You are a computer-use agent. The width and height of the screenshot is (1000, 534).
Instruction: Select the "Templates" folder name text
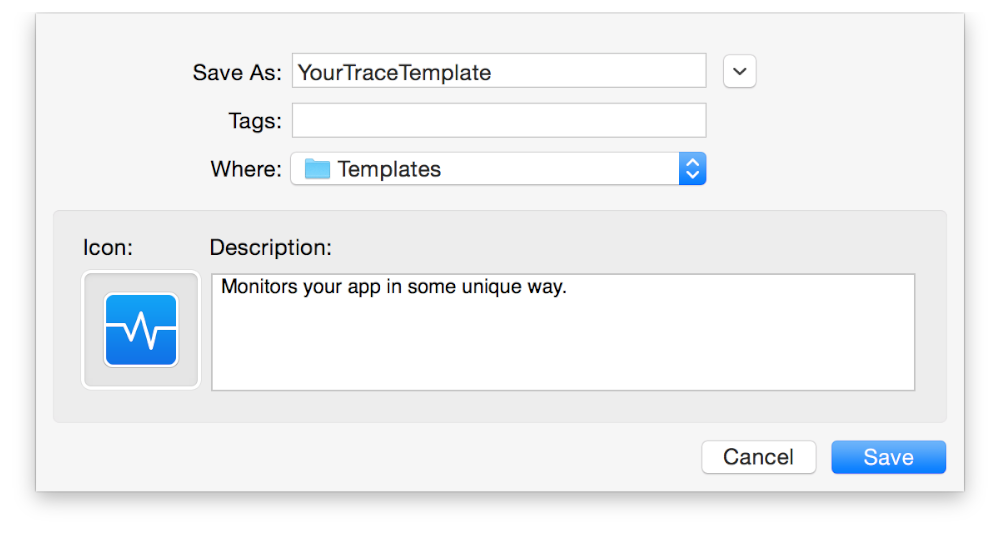pos(389,169)
